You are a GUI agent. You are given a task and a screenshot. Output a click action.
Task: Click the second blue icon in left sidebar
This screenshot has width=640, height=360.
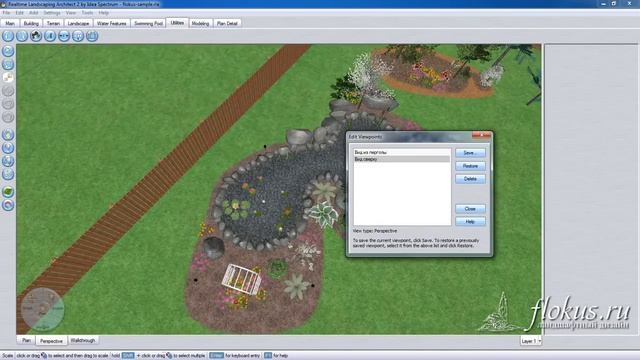coord(8,64)
